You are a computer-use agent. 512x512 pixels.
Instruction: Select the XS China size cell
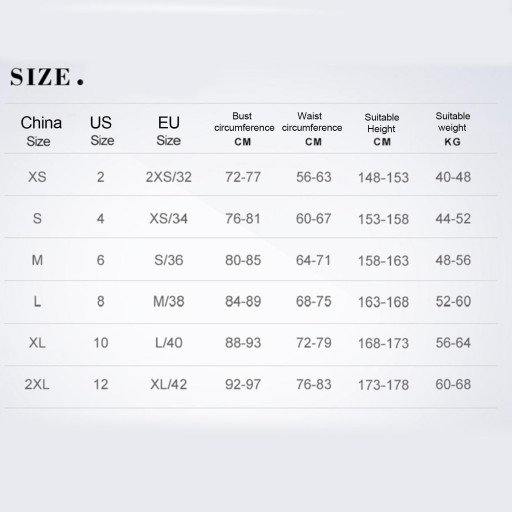pyautogui.click(x=37, y=177)
